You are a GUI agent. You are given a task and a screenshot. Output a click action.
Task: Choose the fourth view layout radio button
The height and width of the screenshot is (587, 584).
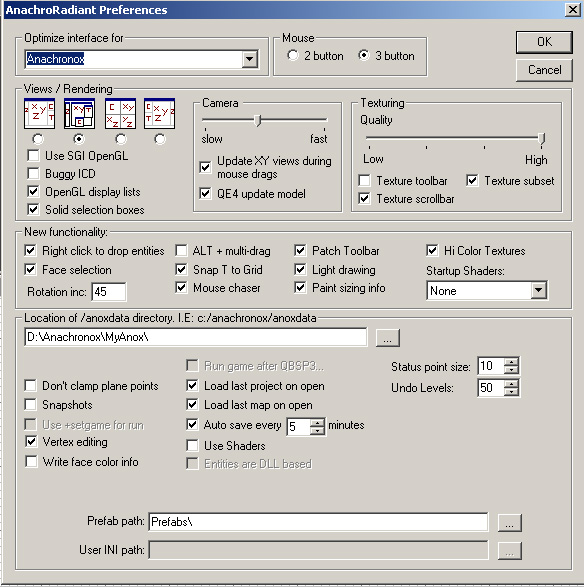160,139
